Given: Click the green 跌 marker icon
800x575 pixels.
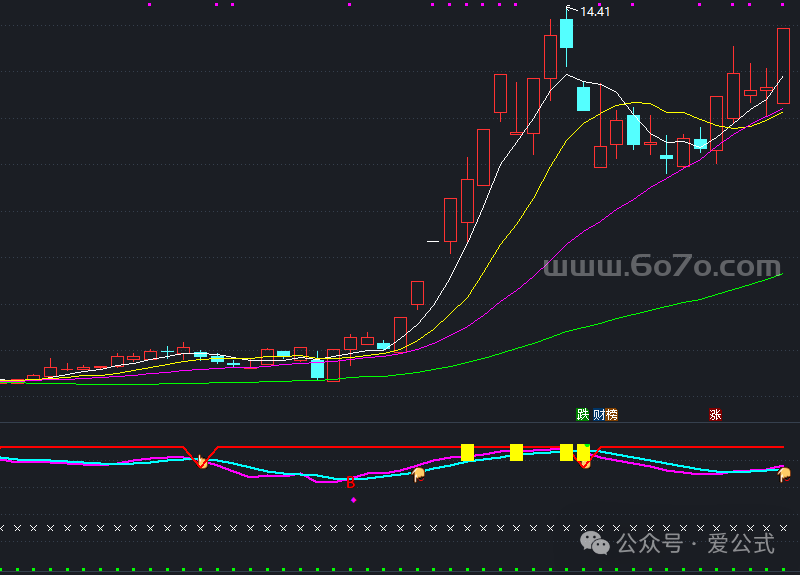Looking at the screenshot, I should click(x=583, y=415).
